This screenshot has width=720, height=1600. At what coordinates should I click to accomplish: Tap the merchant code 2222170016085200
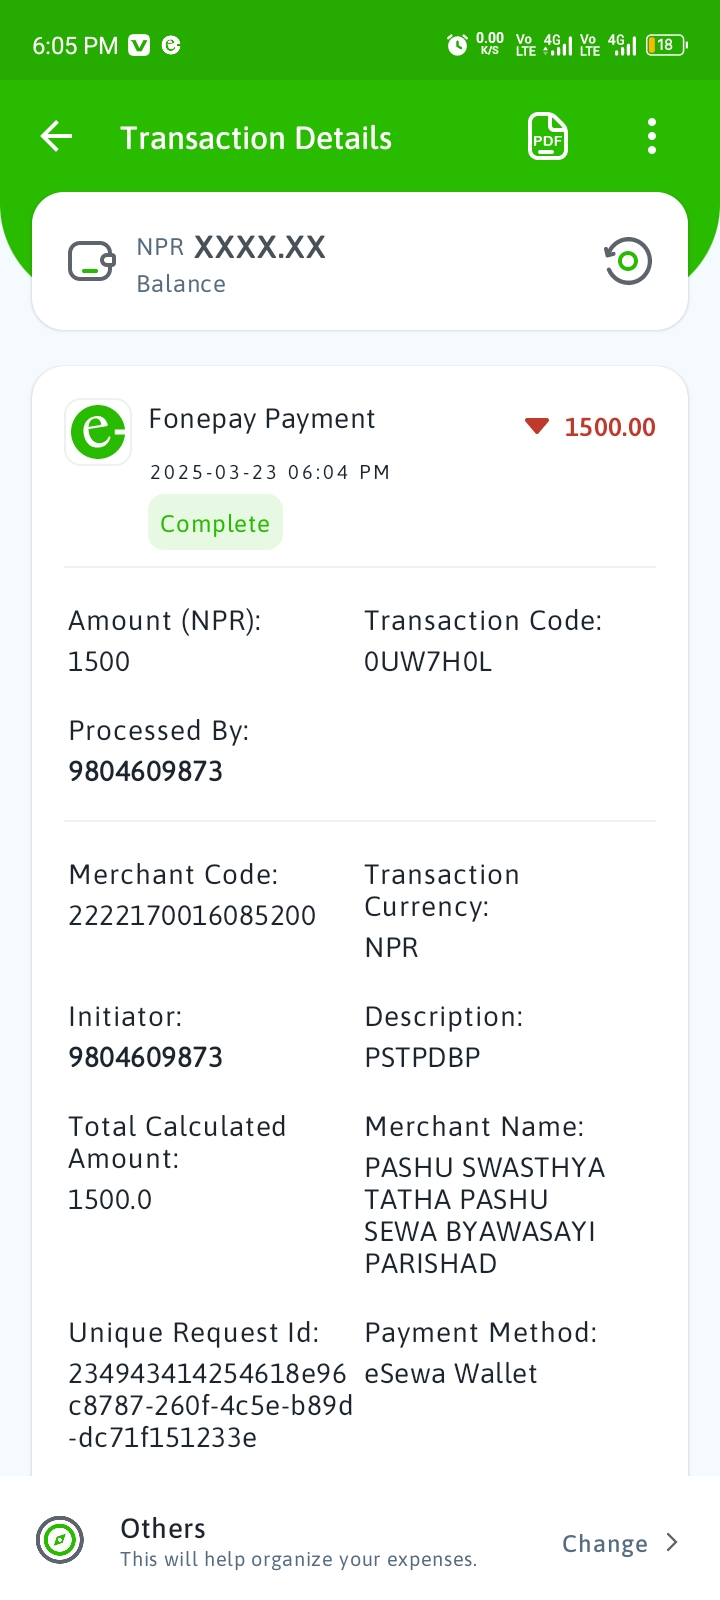click(192, 915)
